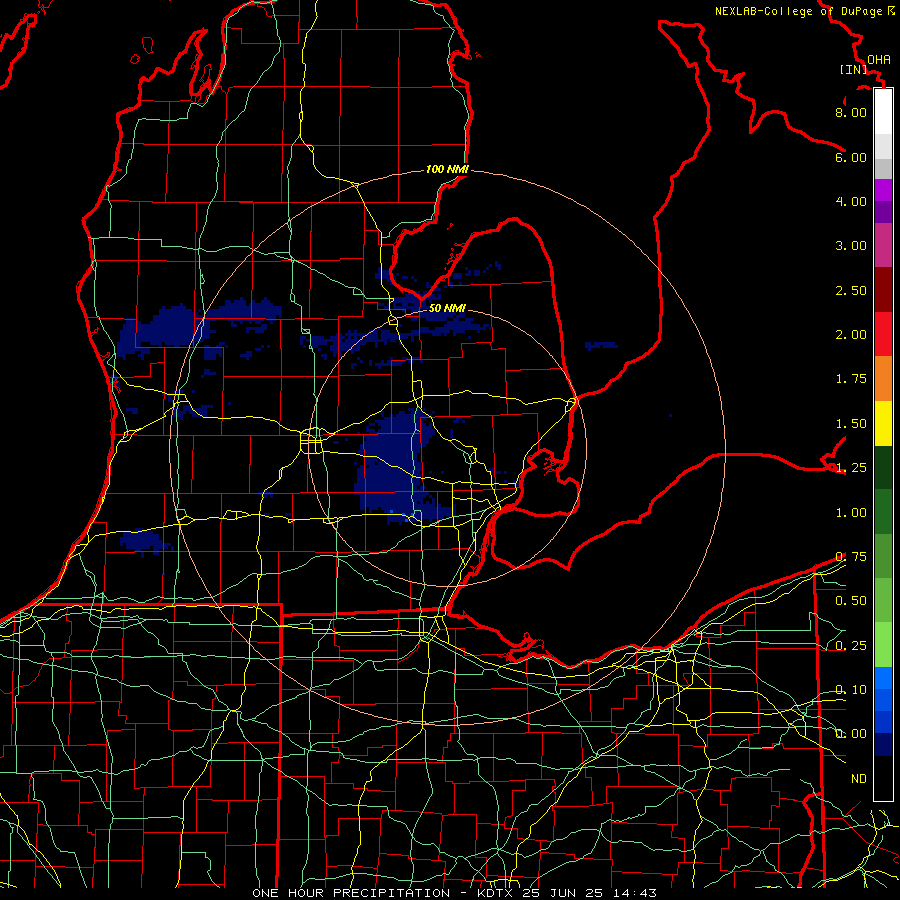
Task: Click the 100 NMI range ring label
Action: pyautogui.click(x=447, y=169)
